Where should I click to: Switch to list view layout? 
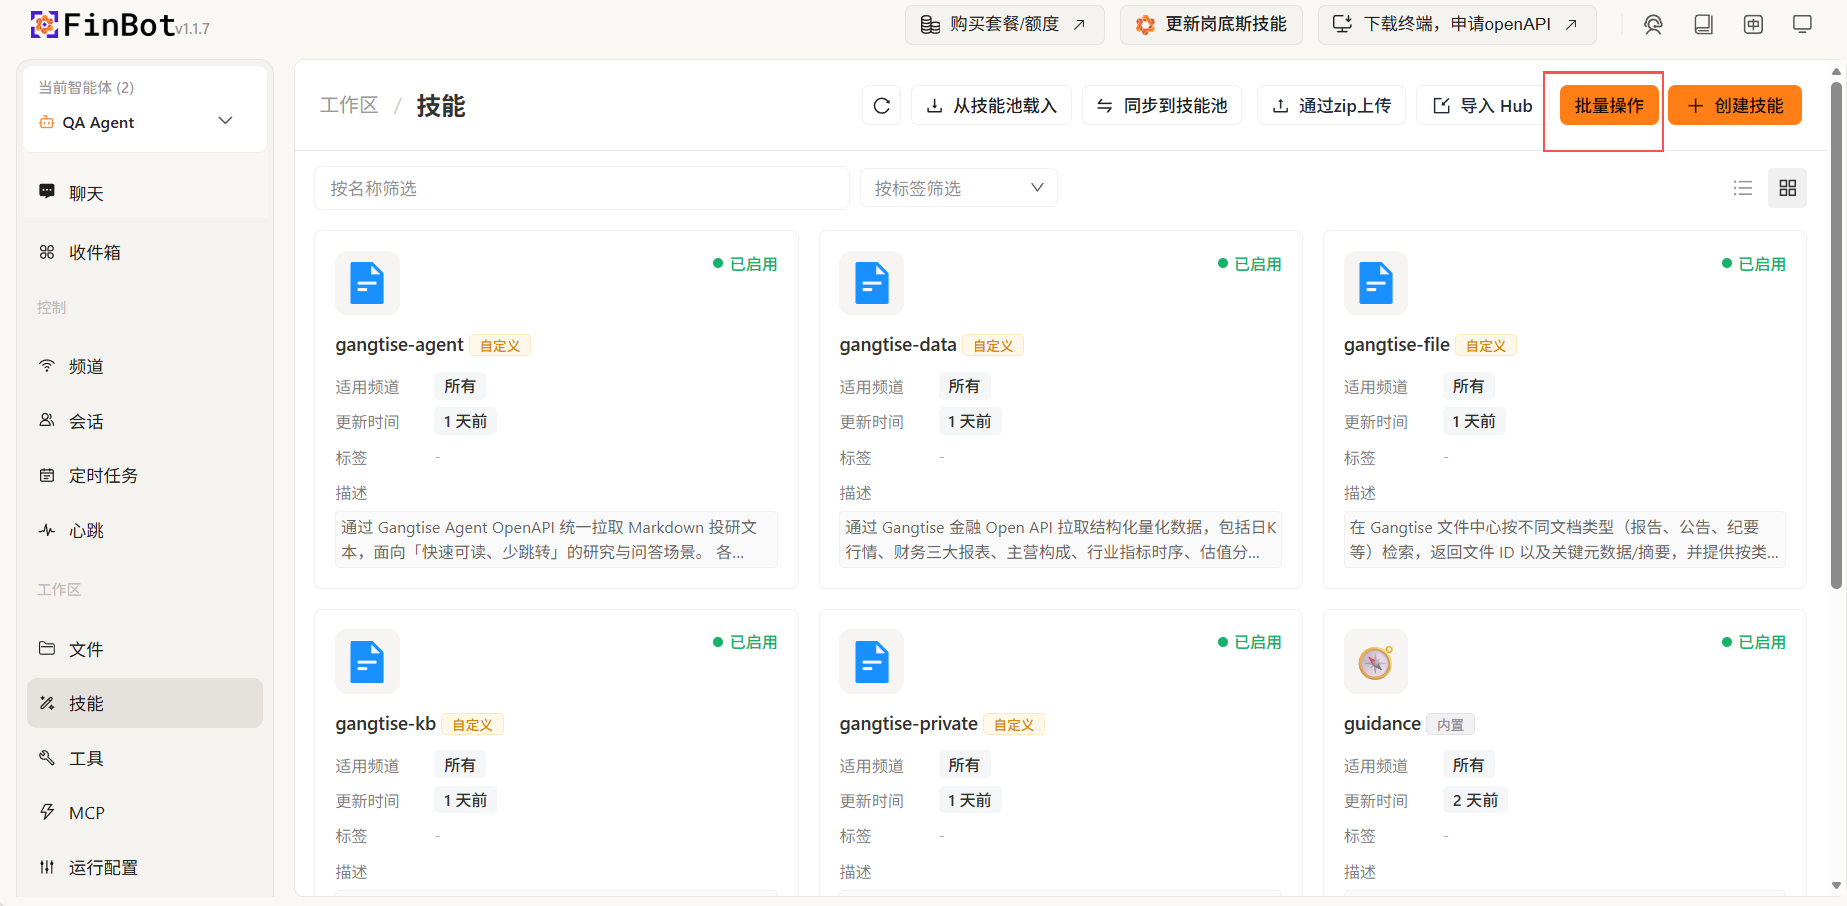tap(1743, 188)
